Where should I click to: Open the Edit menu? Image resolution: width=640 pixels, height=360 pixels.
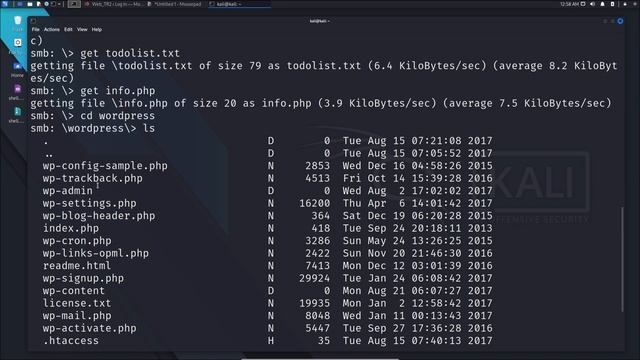point(68,29)
